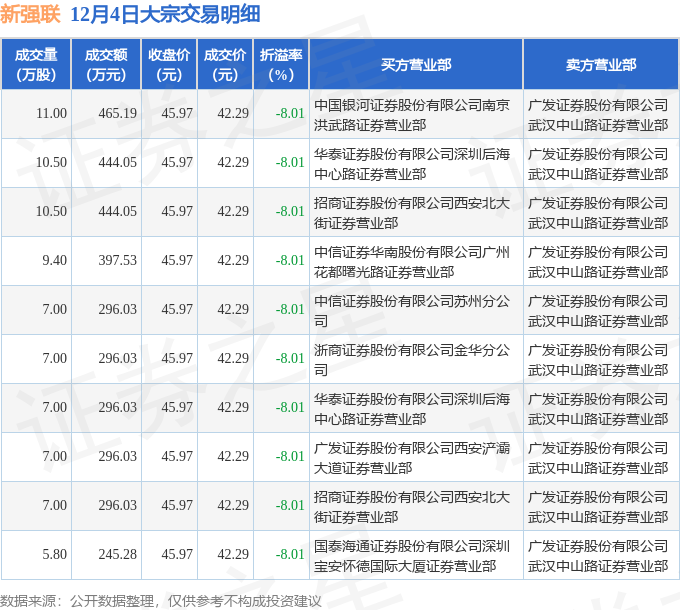Click the 12月4日大宗交易明细 title text

[165, 14]
